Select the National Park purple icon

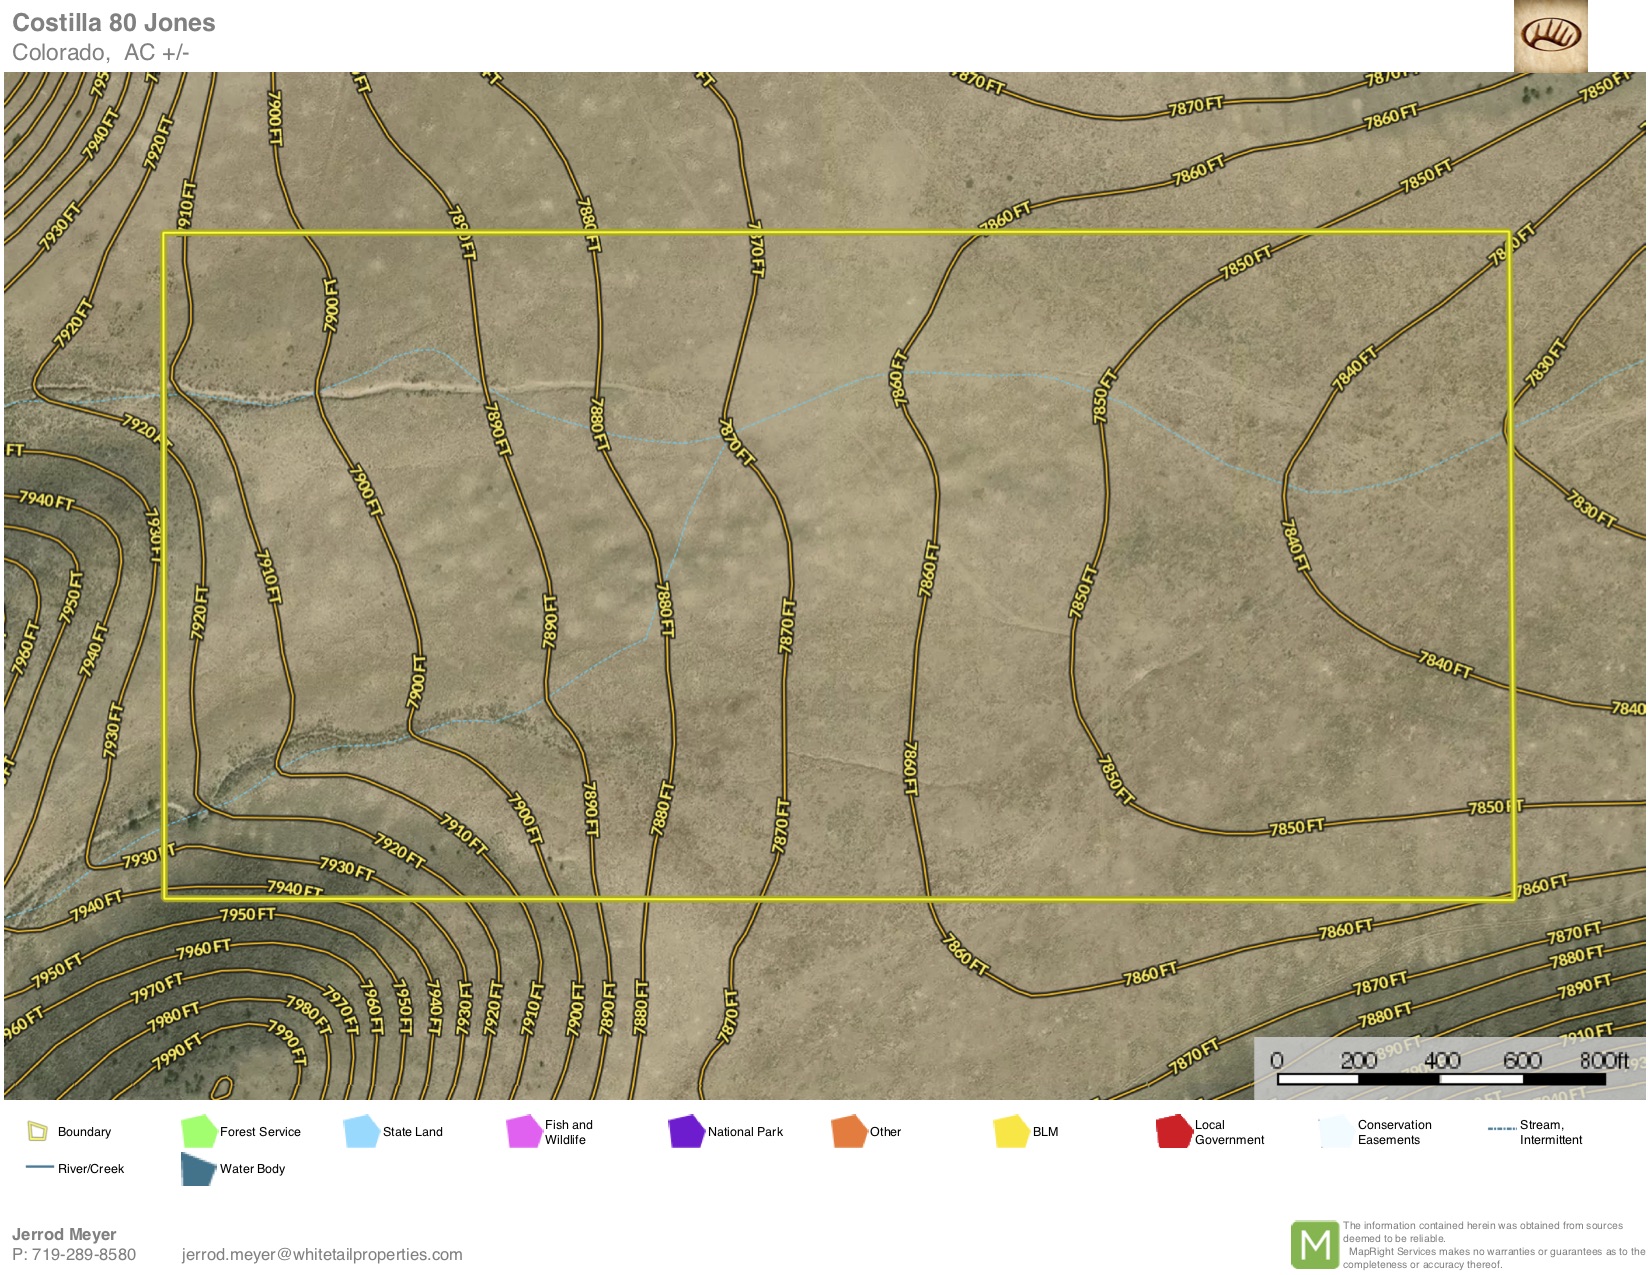[x=687, y=1131]
